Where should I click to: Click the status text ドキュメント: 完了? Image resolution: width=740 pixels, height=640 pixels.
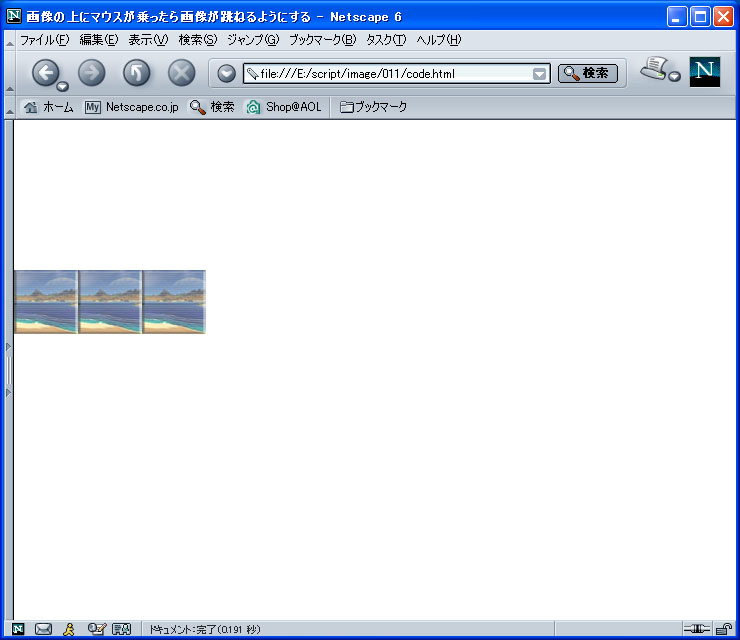(x=205, y=630)
